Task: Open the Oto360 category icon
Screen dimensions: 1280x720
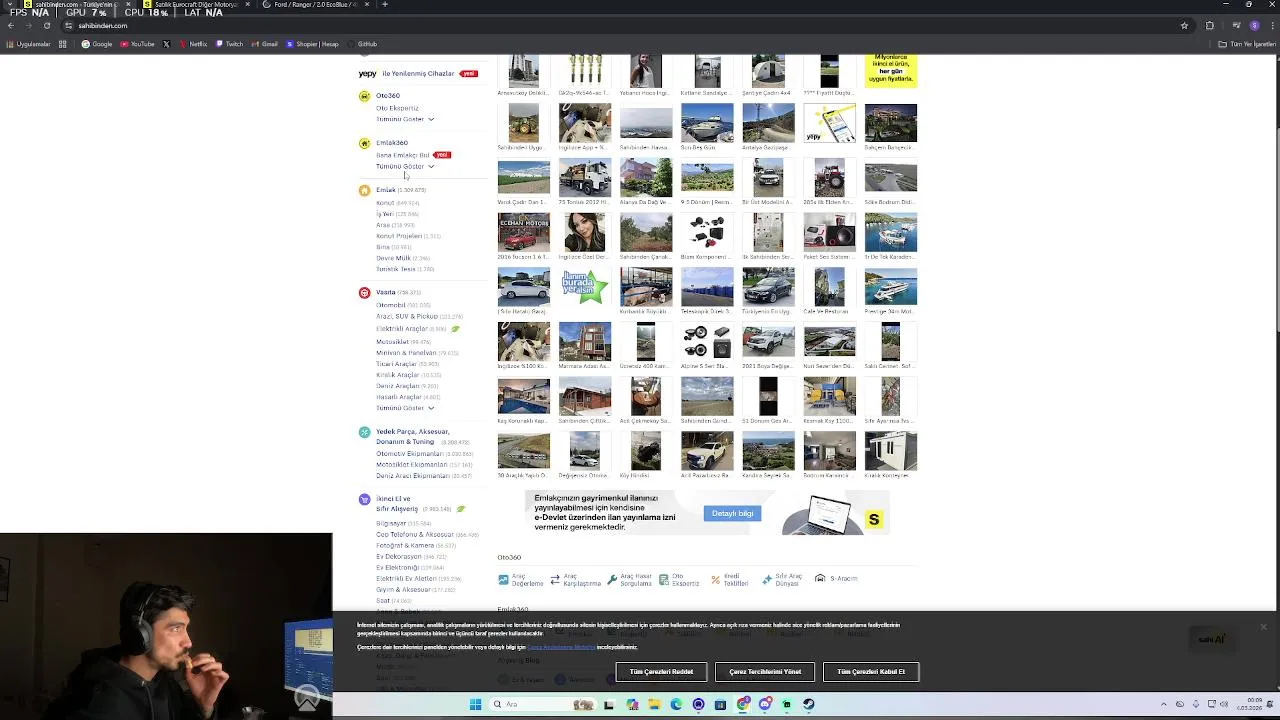Action: click(364, 96)
